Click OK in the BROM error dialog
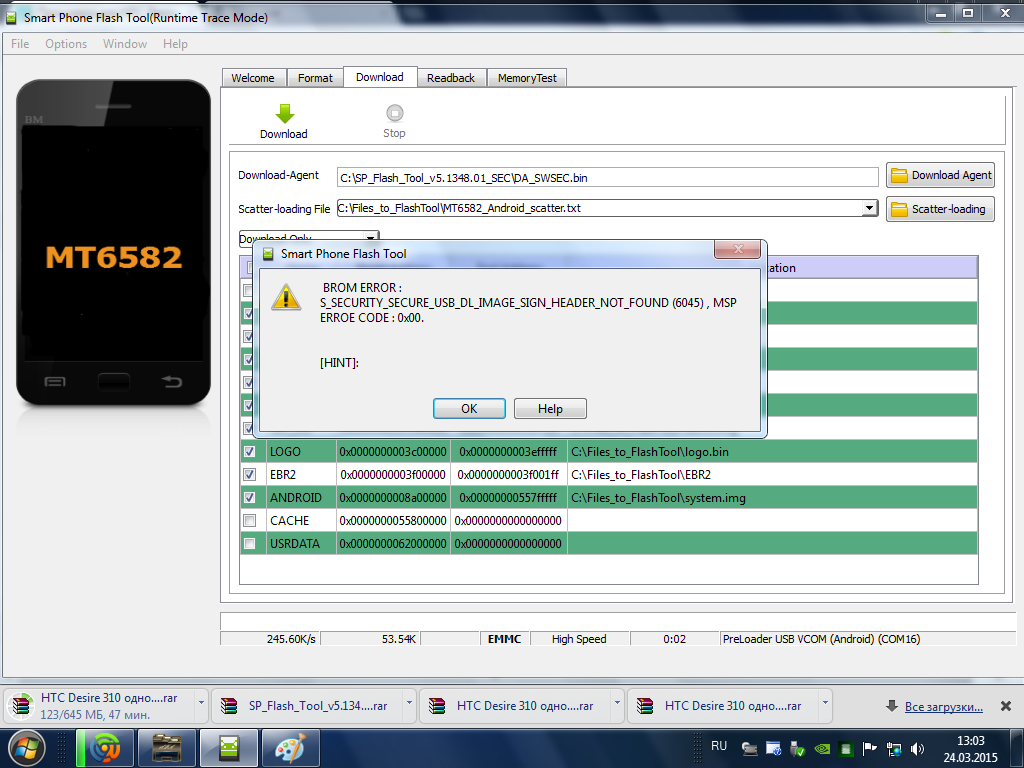 (x=469, y=409)
